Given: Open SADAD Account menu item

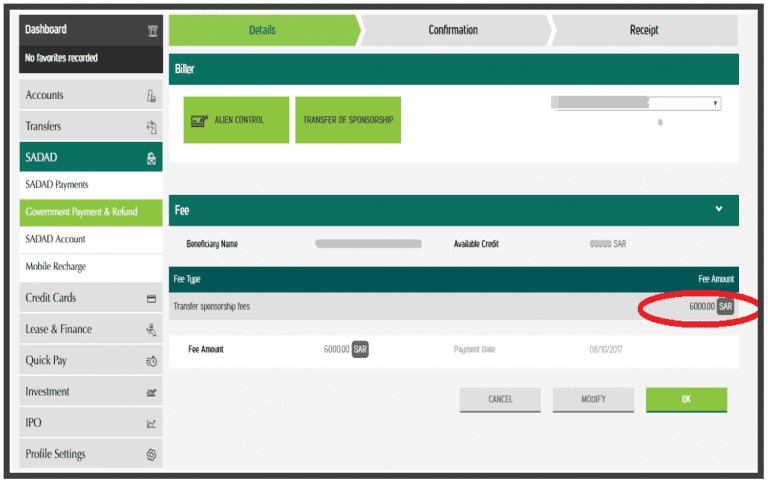Looking at the screenshot, I should click(x=55, y=239).
